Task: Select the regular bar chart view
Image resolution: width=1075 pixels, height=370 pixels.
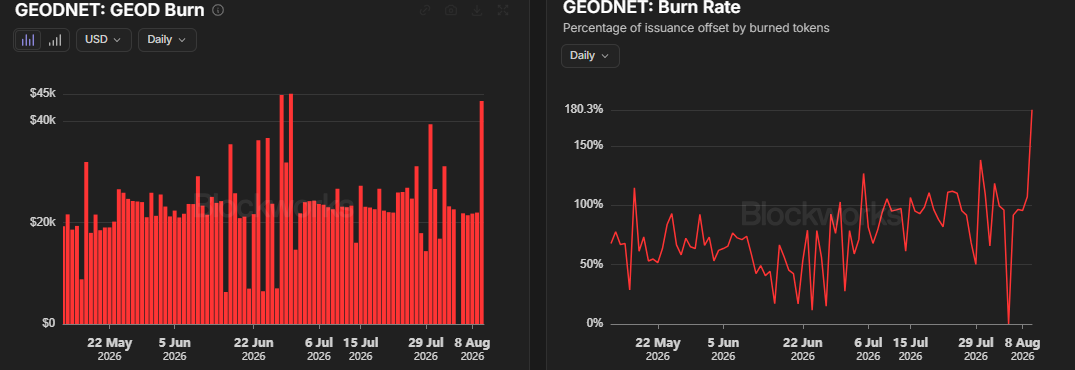Action: [x=28, y=40]
